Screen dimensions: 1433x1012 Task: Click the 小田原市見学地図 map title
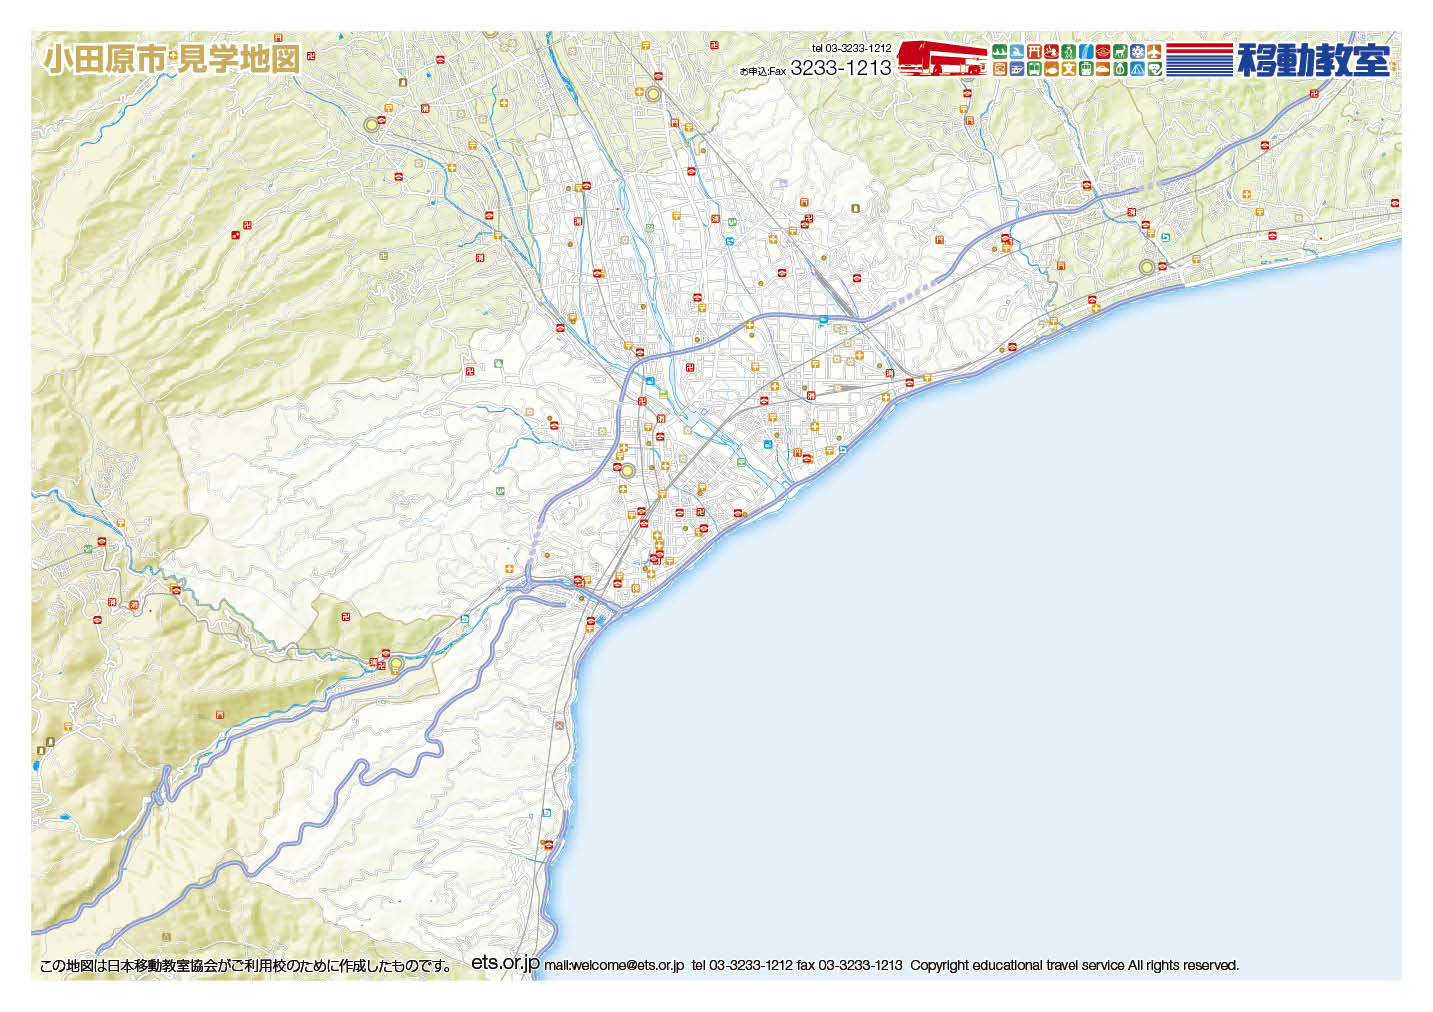pyautogui.click(x=171, y=58)
